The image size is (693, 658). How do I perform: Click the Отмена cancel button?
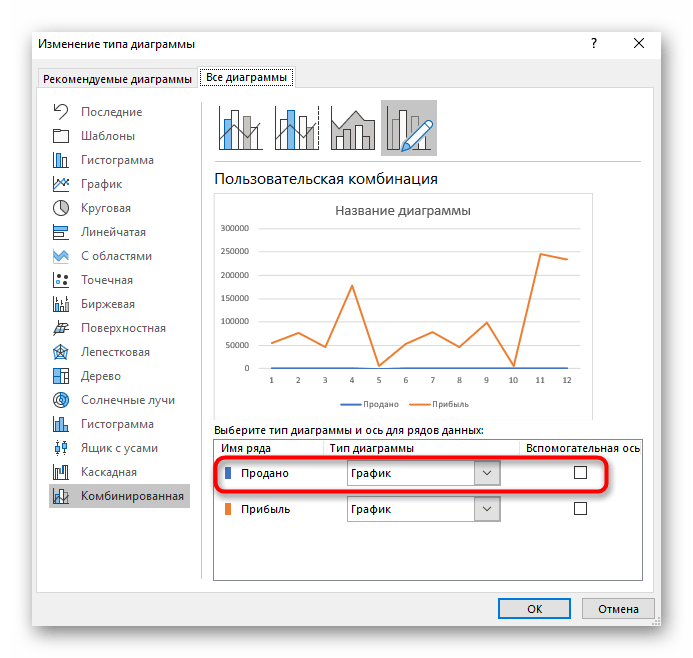tap(618, 609)
